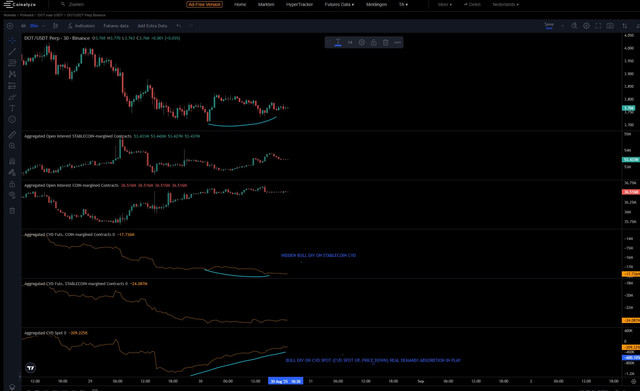
Task: Select the 30m timeframe
Action: click(34, 26)
